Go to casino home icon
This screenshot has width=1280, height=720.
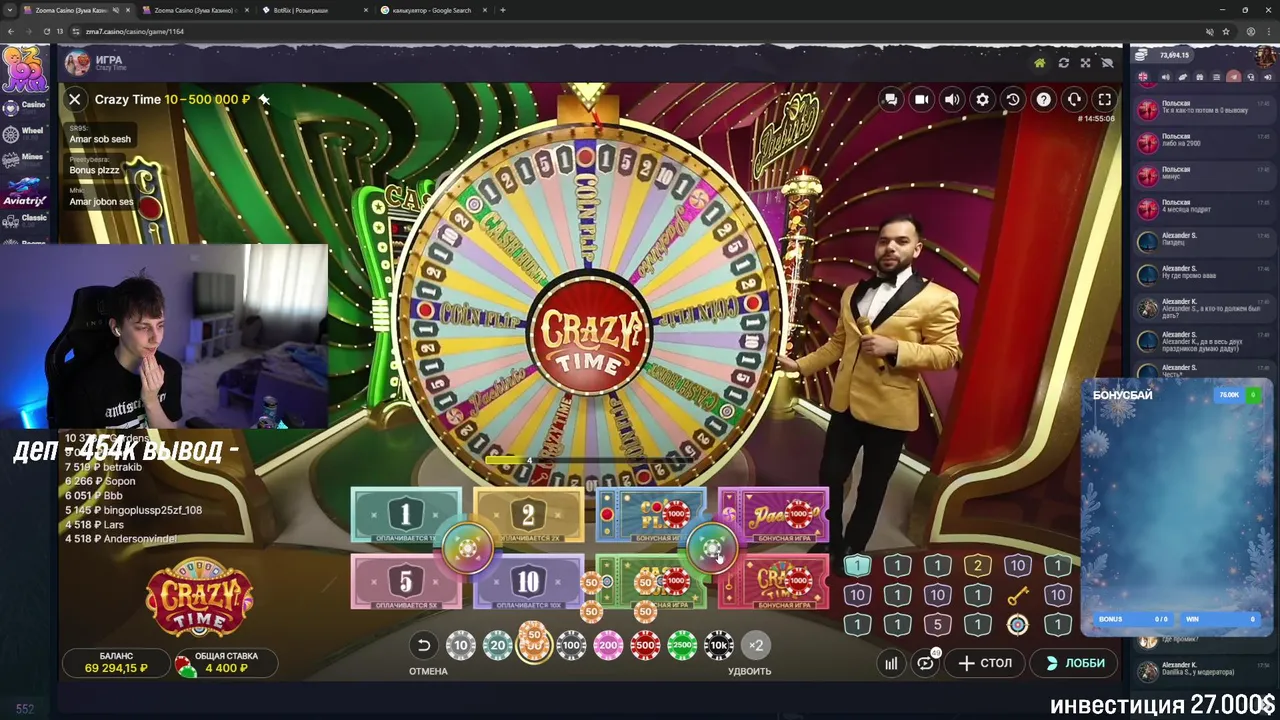(x=1039, y=63)
